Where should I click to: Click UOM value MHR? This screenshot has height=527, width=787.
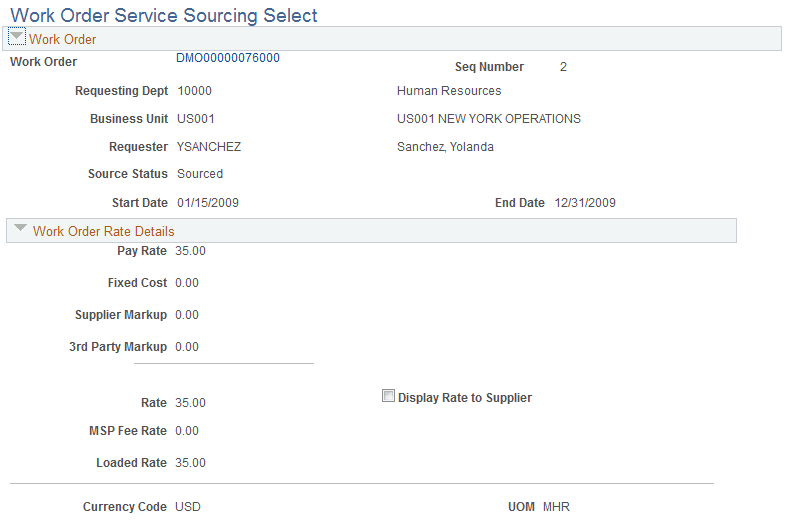[556, 507]
